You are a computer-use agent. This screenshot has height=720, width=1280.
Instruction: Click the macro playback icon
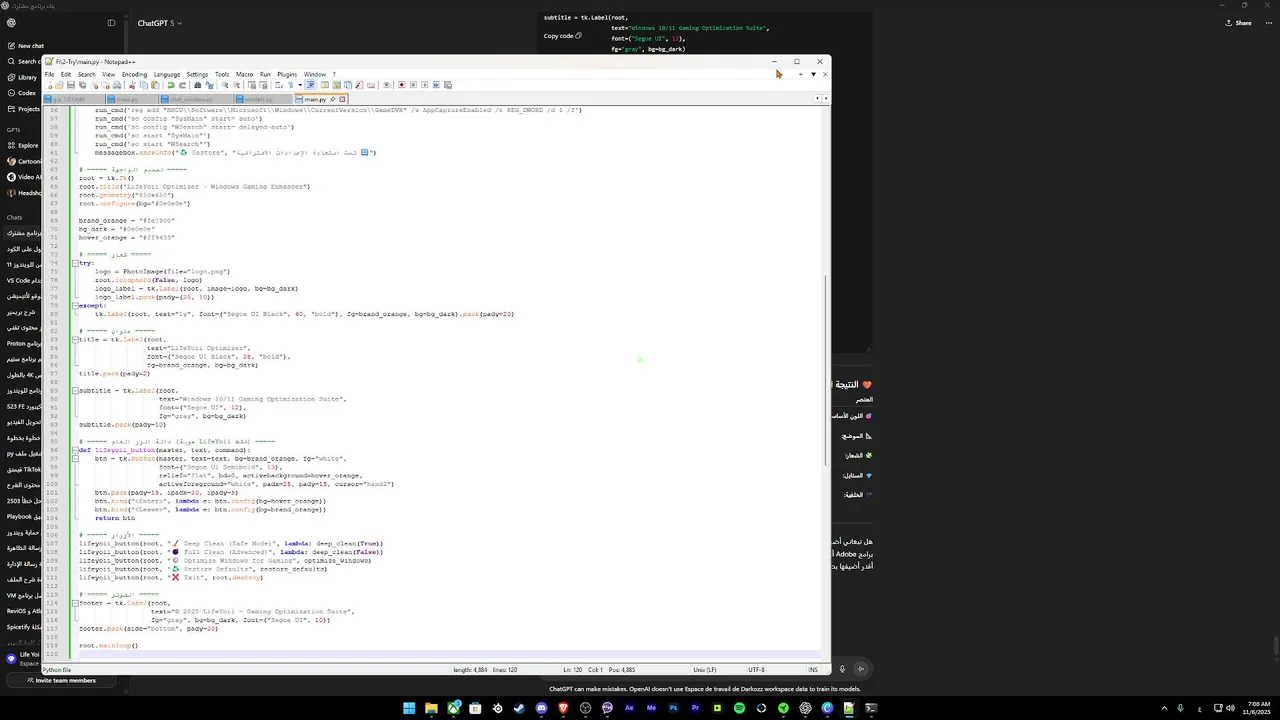click(x=424, y=85)
